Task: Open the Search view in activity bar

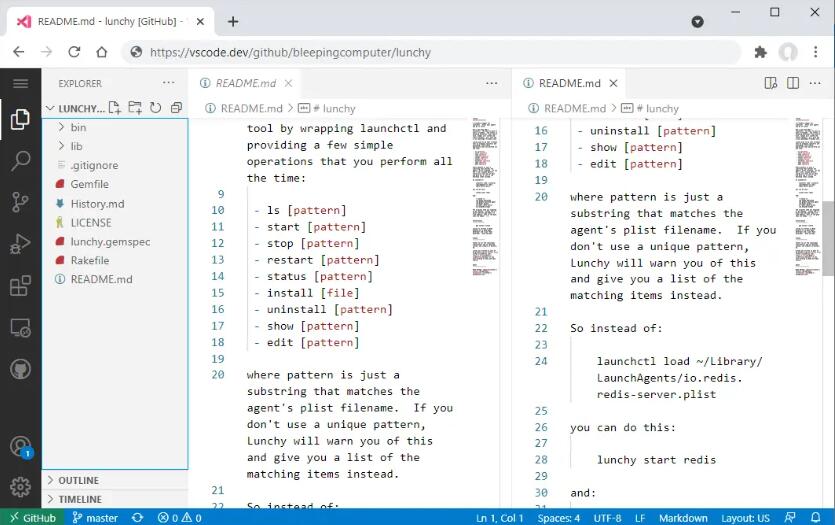Action: (20, 160)
